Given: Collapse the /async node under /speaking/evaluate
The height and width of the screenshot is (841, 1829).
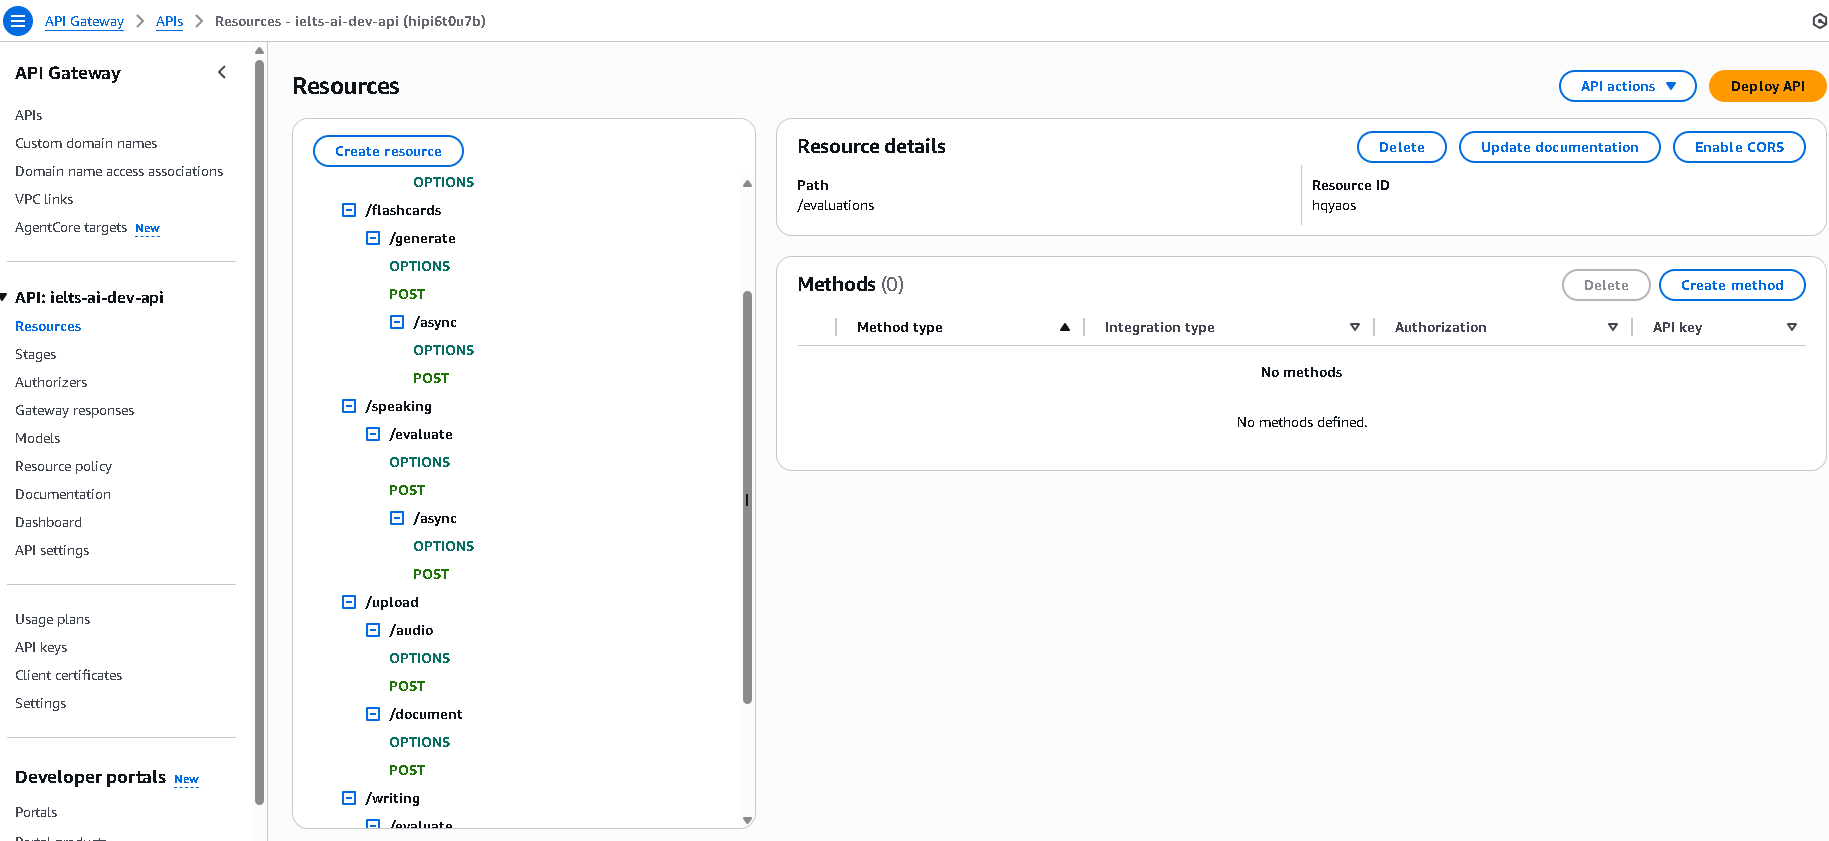Looking at the screenshot, I should click(397, 518).
